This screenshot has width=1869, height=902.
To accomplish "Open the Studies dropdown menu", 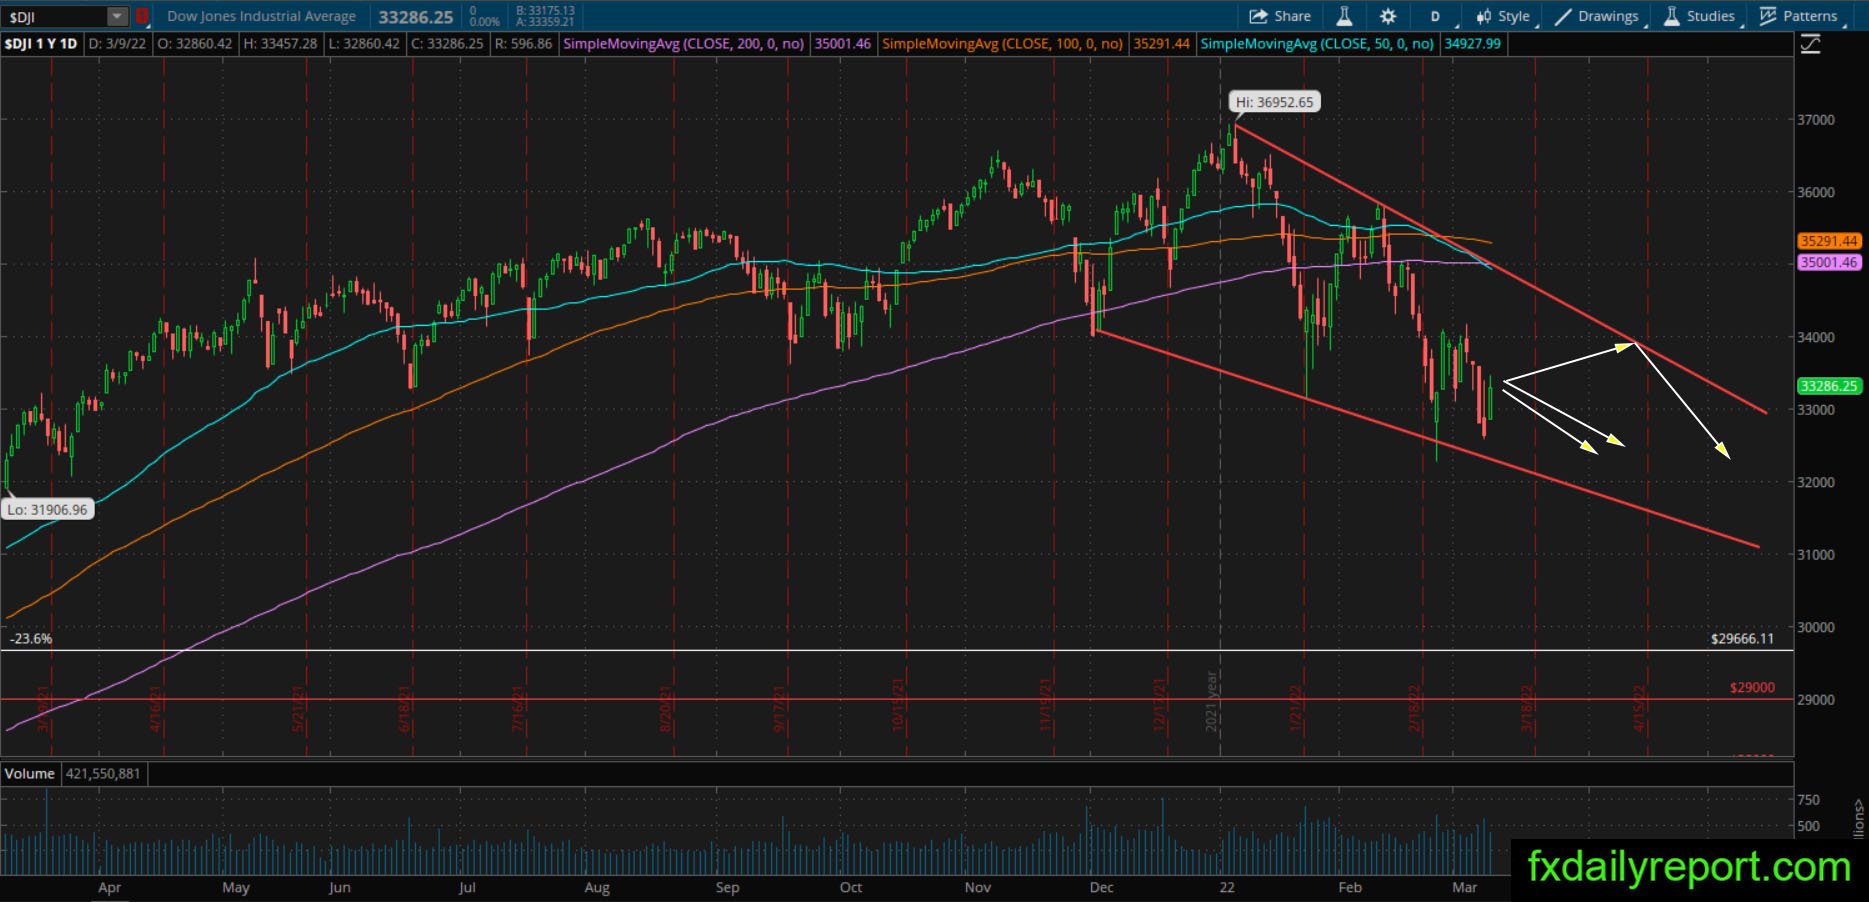I will [1701, 16].
